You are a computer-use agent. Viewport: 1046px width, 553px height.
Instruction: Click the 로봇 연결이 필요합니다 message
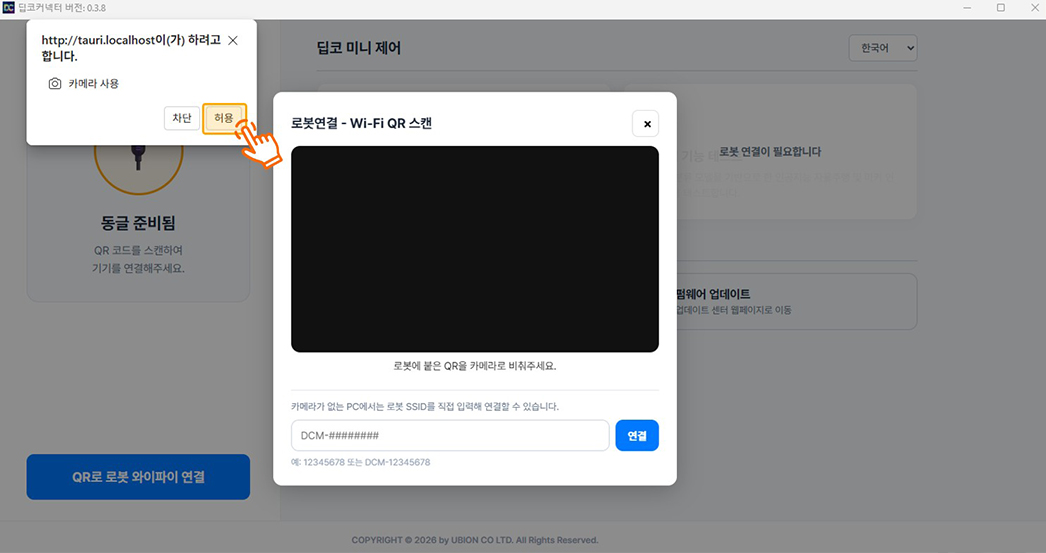(770, 152)
